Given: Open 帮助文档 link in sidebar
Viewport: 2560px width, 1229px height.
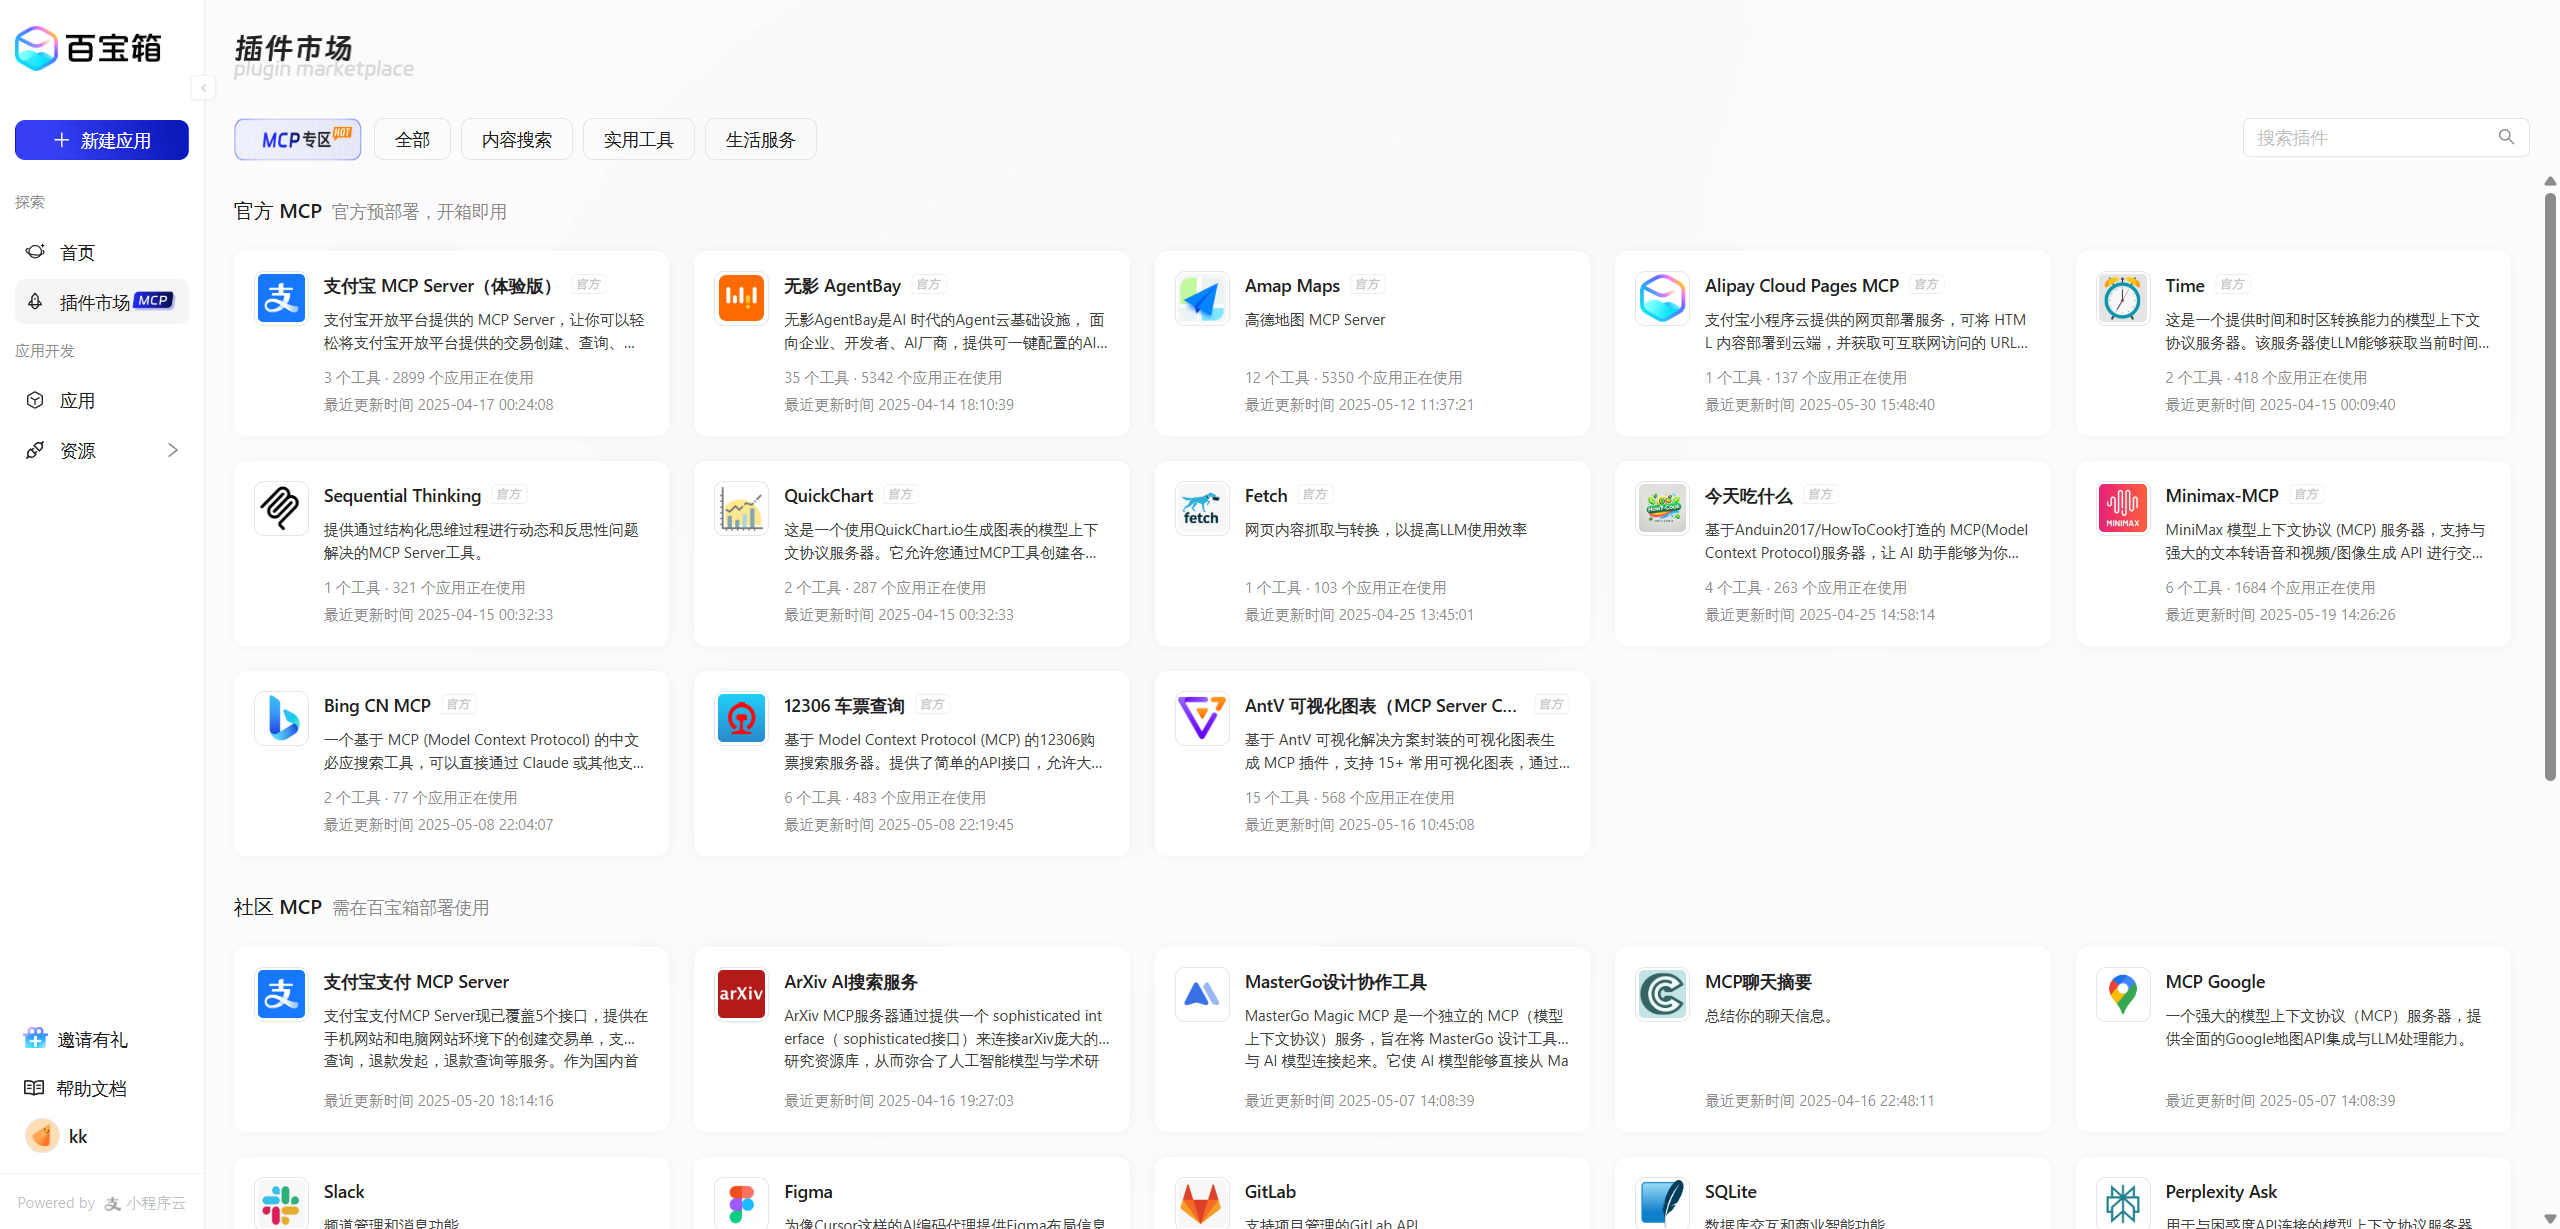Looking at the screenshot, I should [91, 1088].
